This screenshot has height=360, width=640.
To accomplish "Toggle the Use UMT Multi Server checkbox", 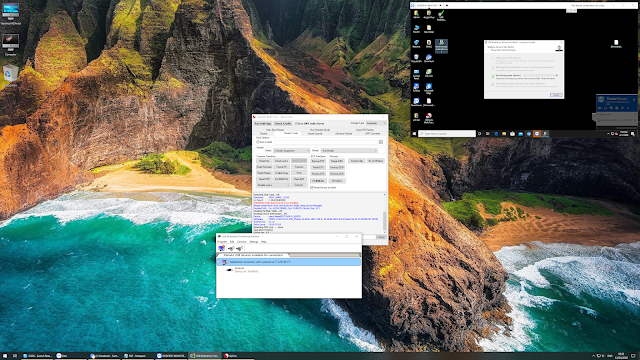I will pos(296,123).
